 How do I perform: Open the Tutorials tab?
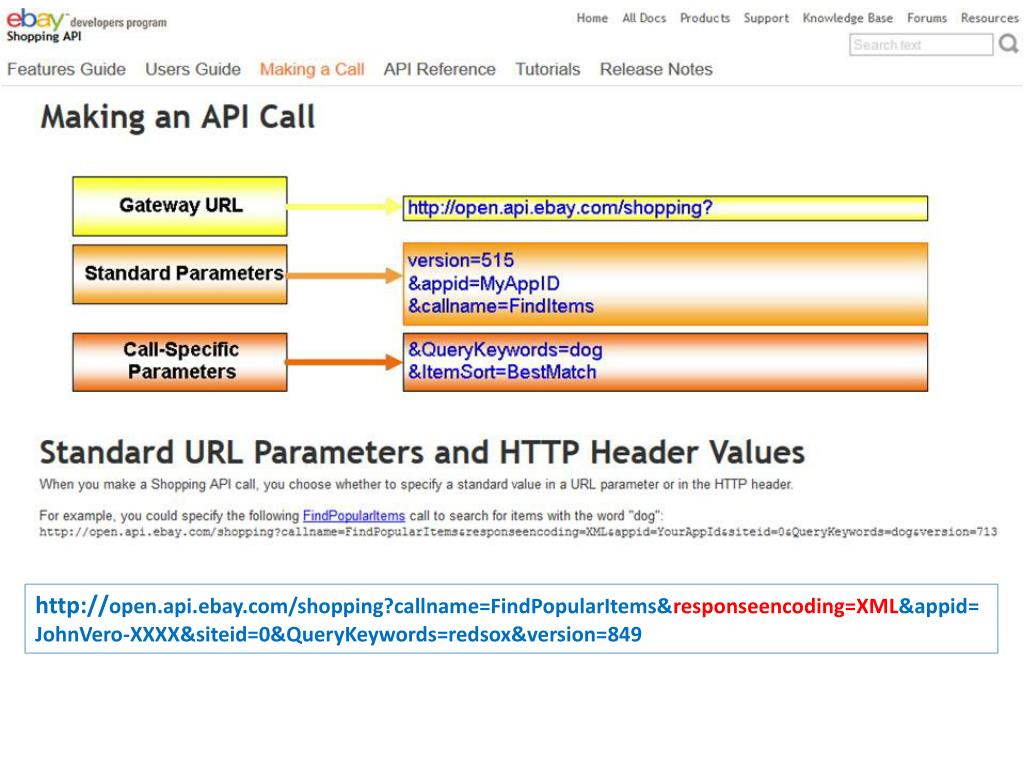point(547,69)
